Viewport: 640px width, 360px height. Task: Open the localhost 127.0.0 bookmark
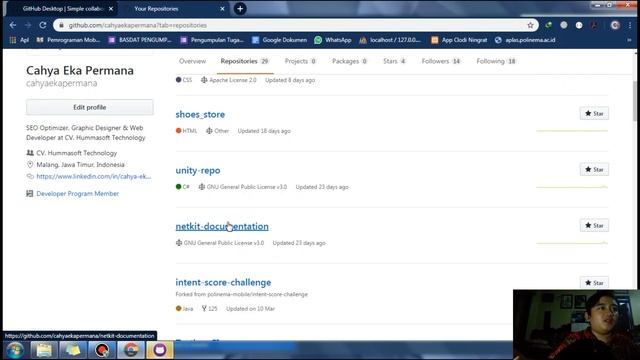pyautogui.click(x=390, y=40)
